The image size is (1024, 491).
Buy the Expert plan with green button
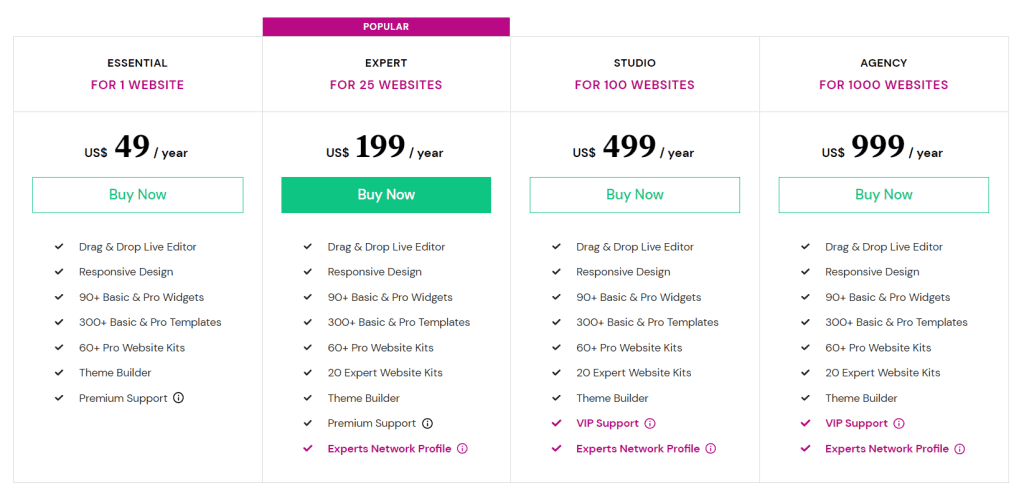(386, 195)
